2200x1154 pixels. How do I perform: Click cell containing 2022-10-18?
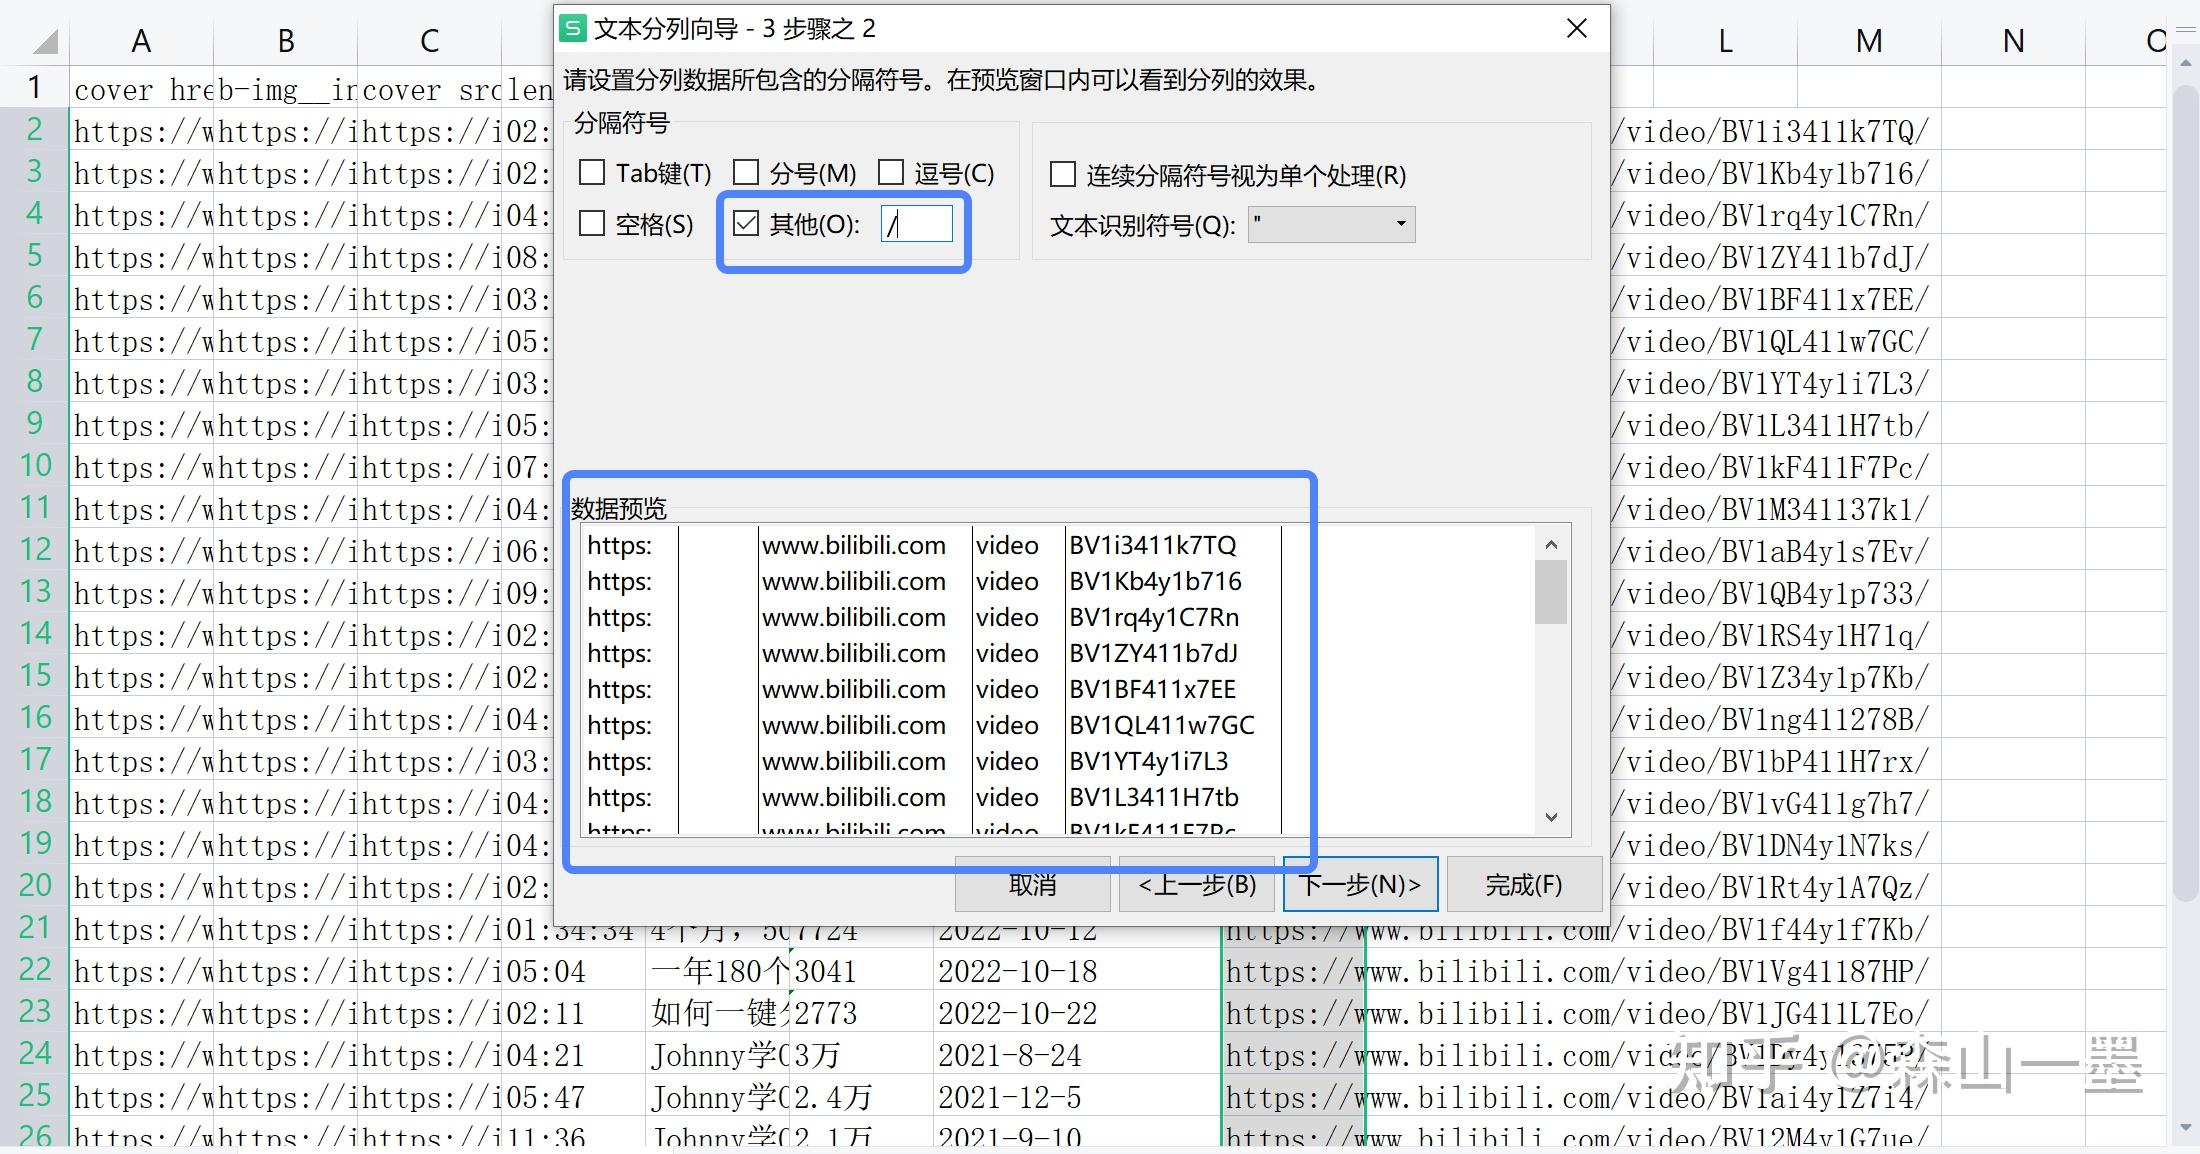tap(1076, 971)
